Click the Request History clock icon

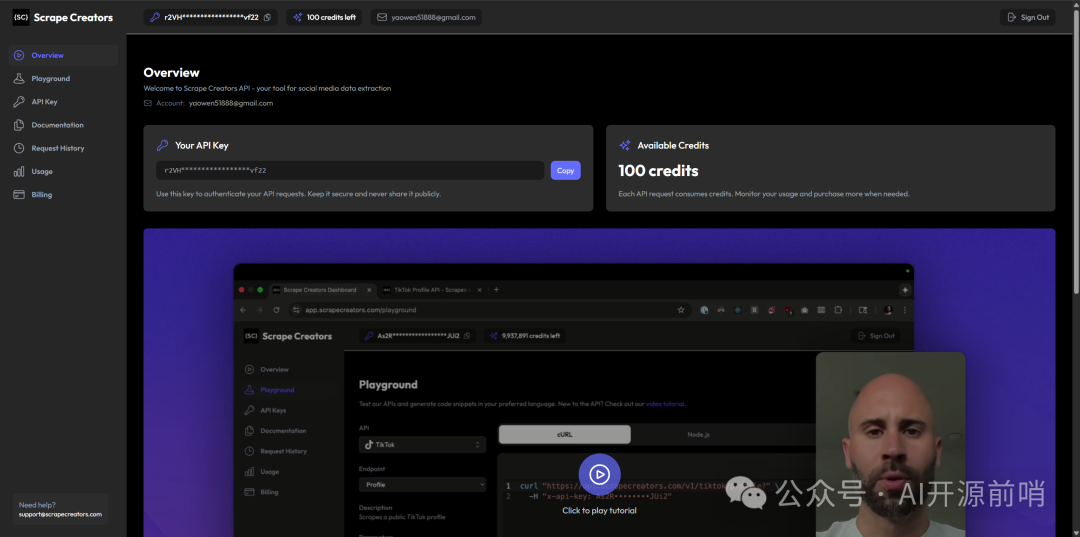[x=19, y=148]
